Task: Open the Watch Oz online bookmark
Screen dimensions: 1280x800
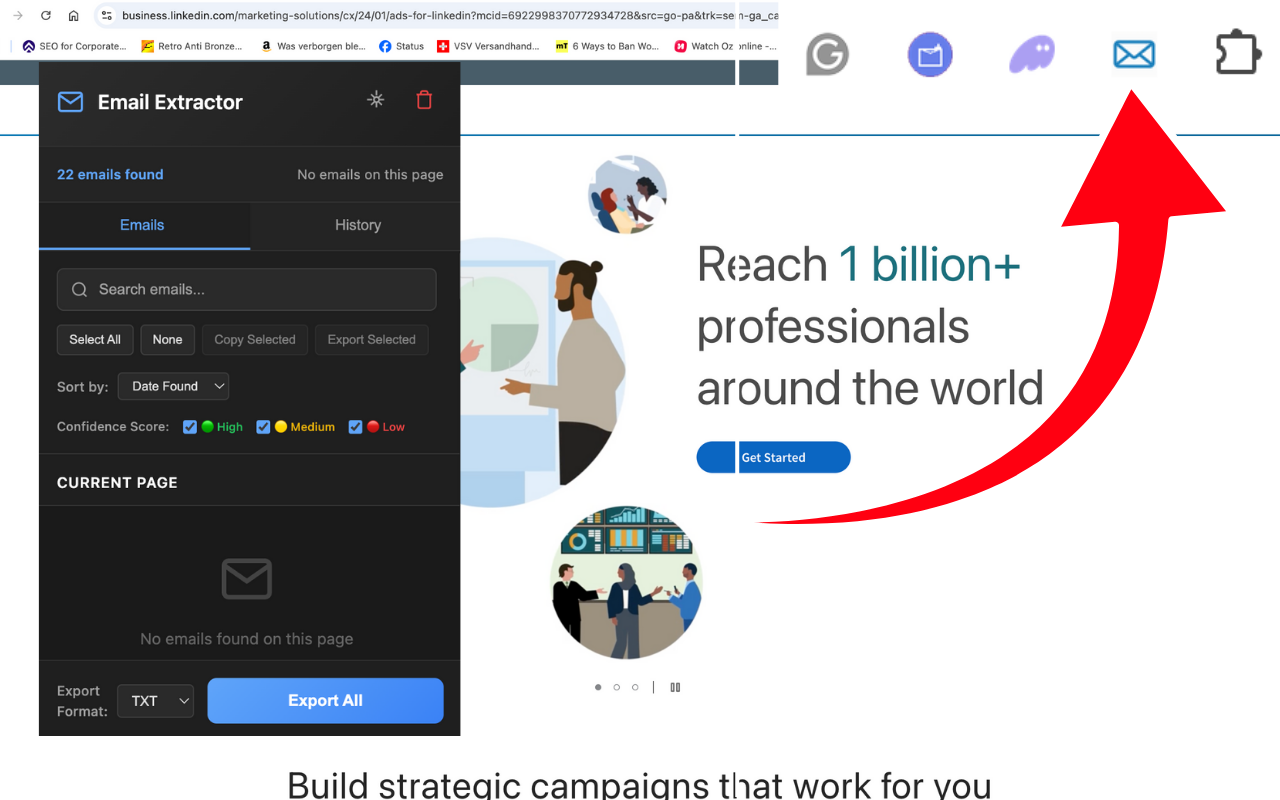Action: click(726, 46)
